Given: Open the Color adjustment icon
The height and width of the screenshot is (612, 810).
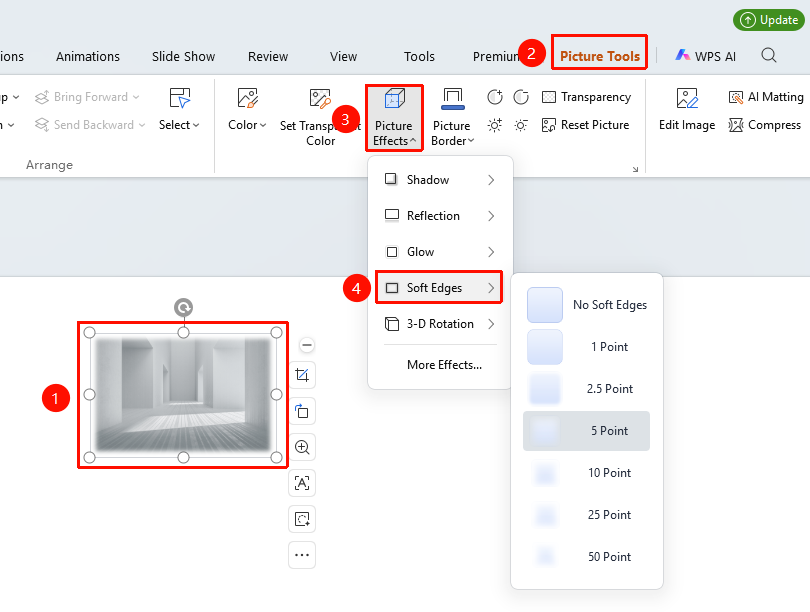Looking at the screenshot, I should point(247,98).
